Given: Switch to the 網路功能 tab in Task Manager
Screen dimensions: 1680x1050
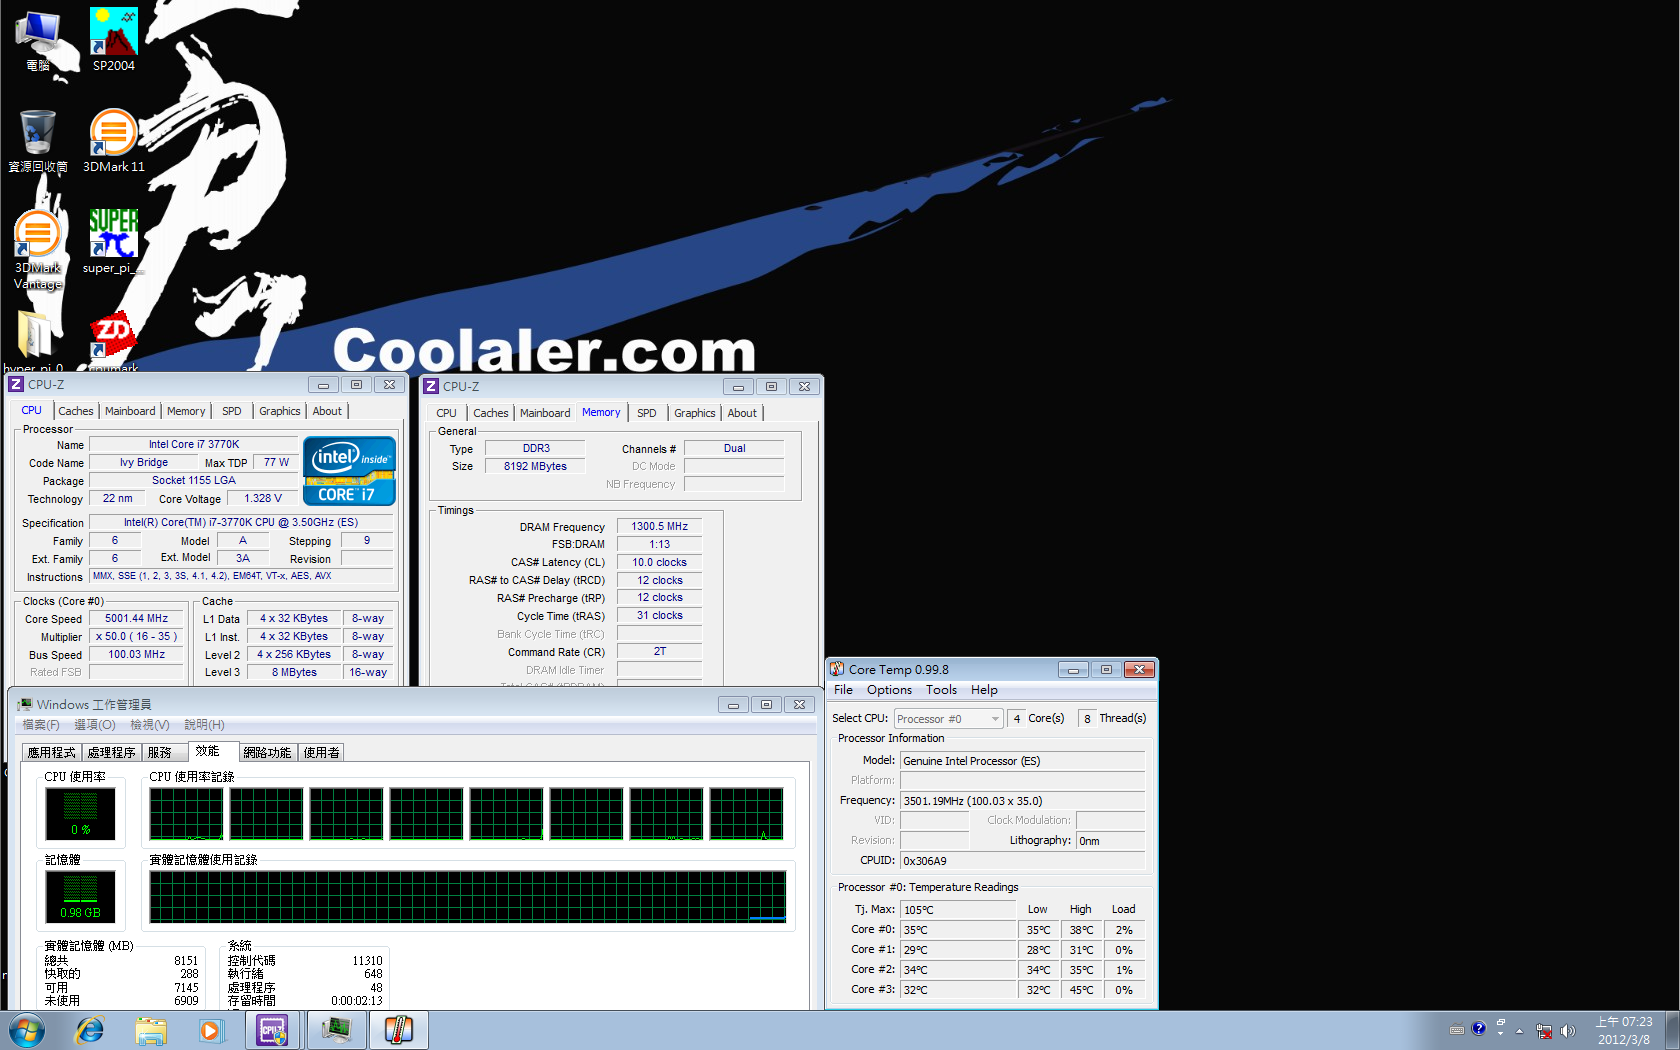Looking at the screenshot, I should coord(267,753).
